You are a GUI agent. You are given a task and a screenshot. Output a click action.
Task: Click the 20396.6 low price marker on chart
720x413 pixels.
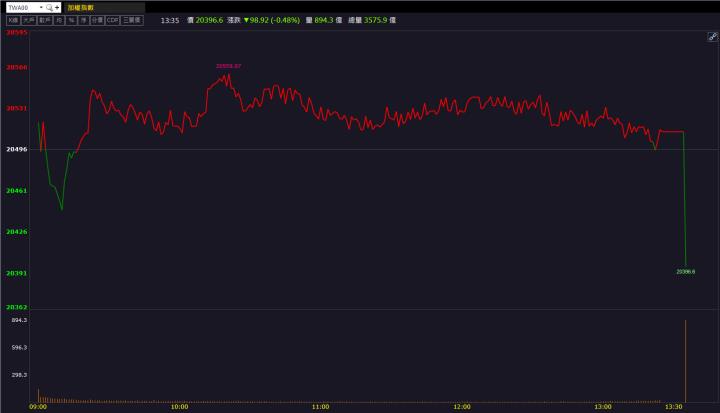(x=685, y=271)
